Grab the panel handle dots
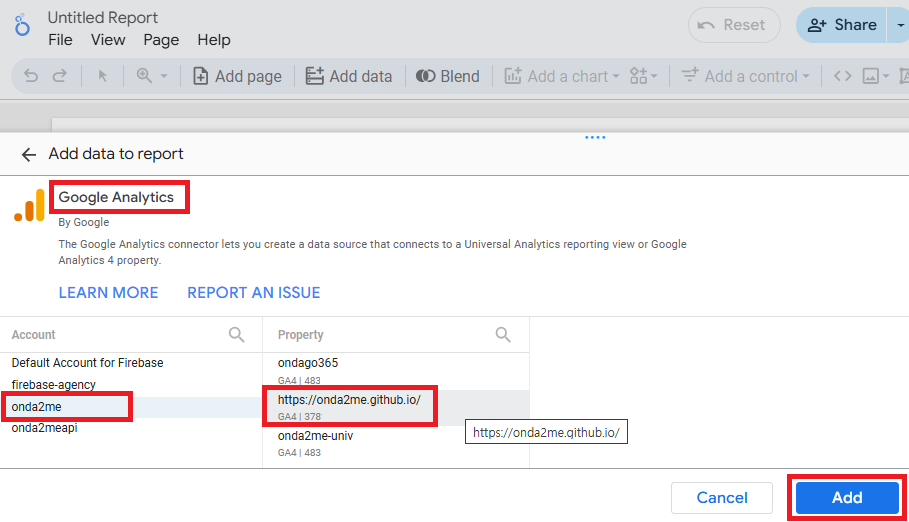Viewport: 909px width, 522px height. (595, 137)
